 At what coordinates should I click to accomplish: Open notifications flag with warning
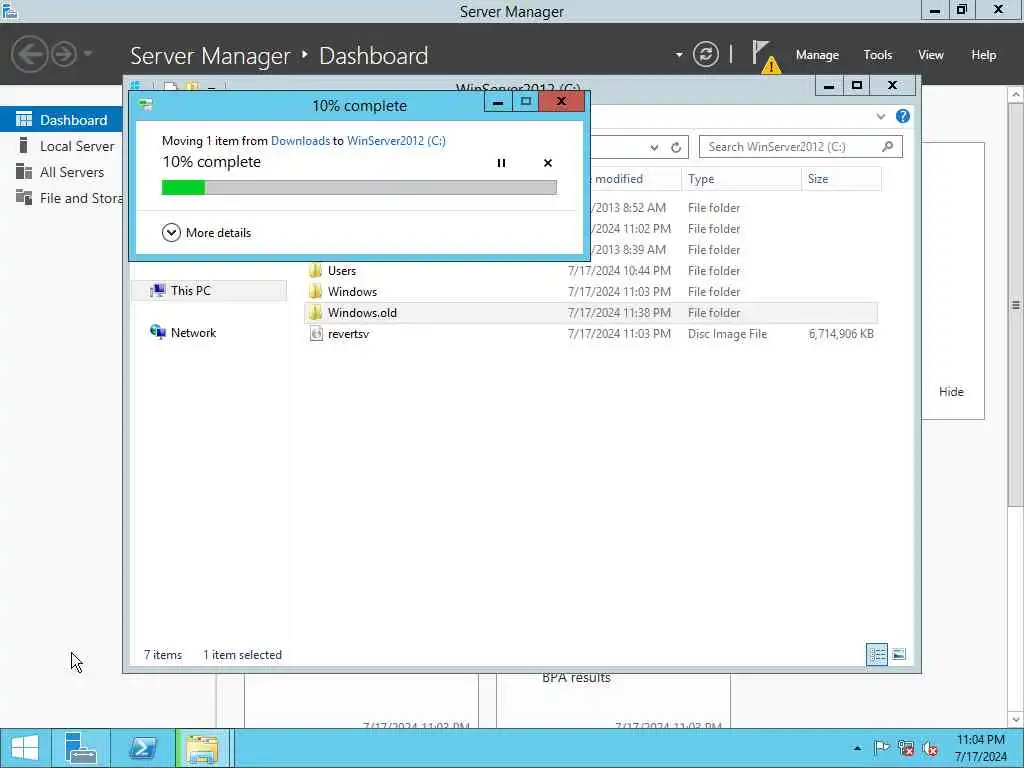765,56
